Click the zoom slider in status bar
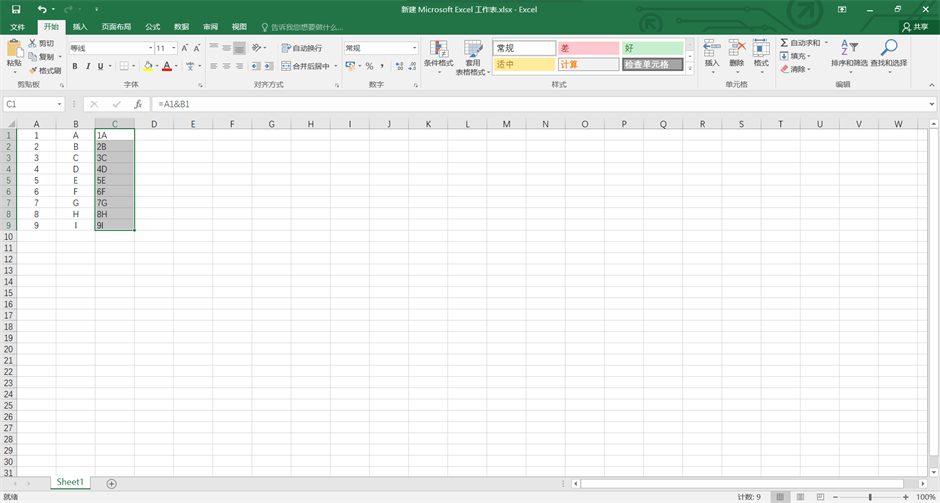The width and height of the screenshot is (940, 503). coord(870,496)
